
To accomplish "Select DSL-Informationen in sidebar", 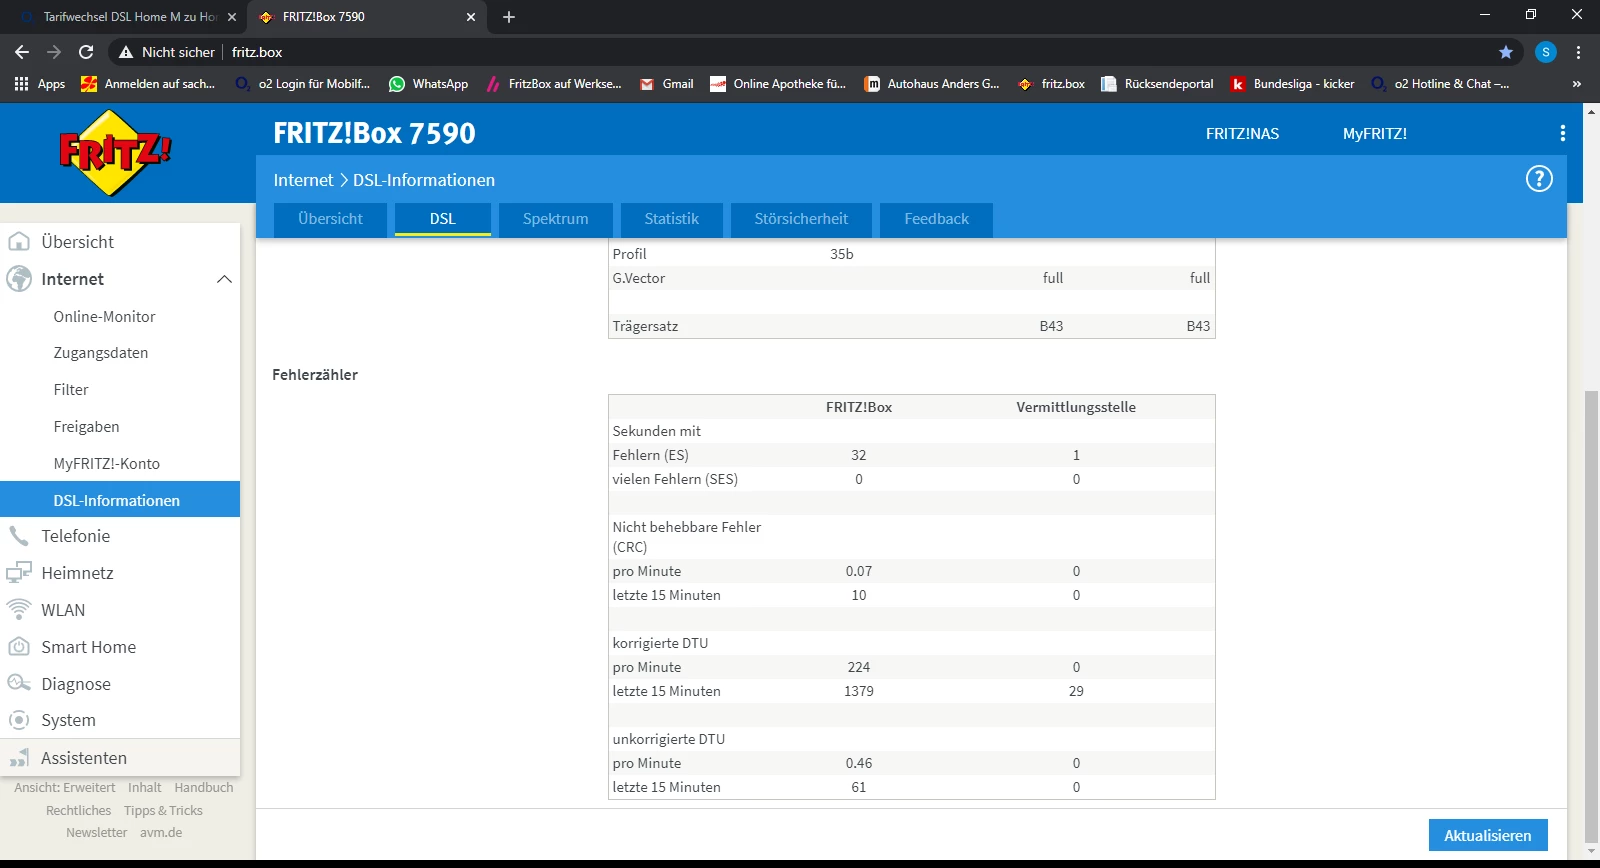I will coord(120,500).
